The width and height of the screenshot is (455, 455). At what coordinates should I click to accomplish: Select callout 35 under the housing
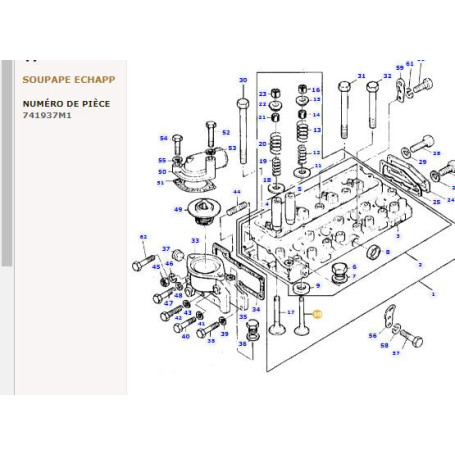tap(243, 317)
